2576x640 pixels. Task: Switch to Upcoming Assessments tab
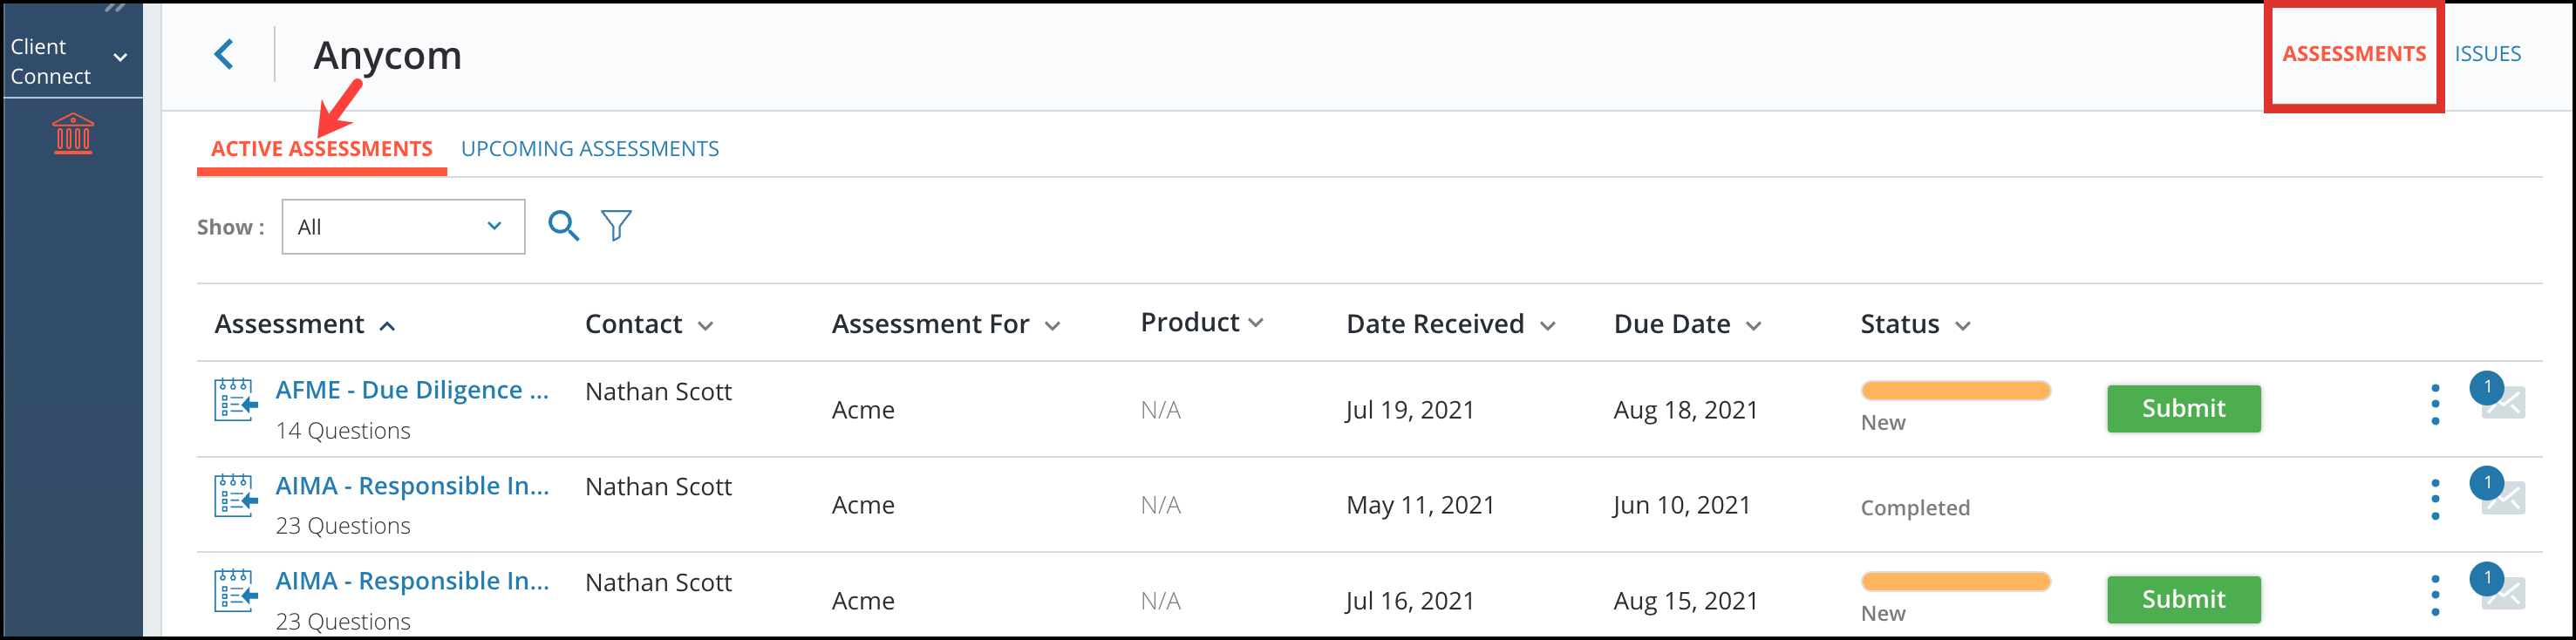click(590, 149)
